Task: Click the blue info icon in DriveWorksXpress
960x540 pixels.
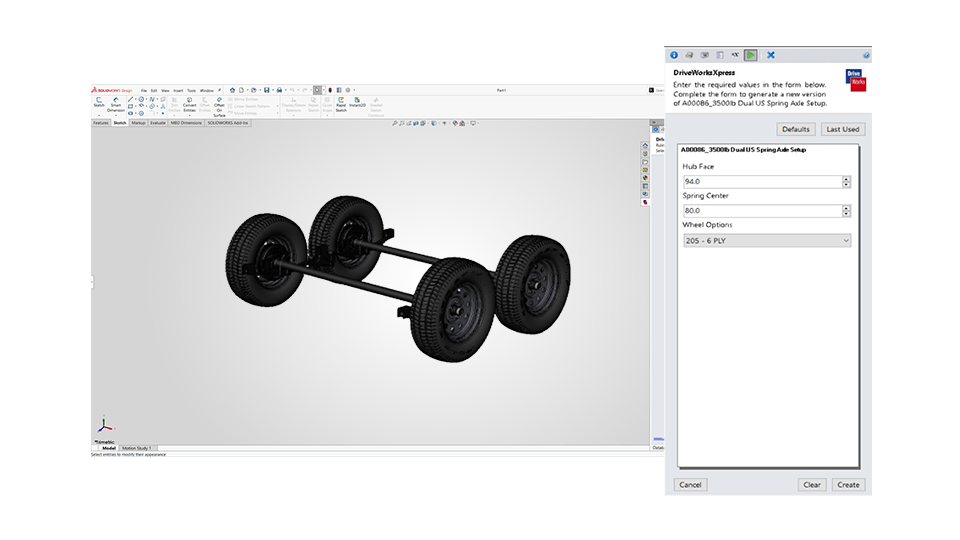Action: tap(674, 55)
